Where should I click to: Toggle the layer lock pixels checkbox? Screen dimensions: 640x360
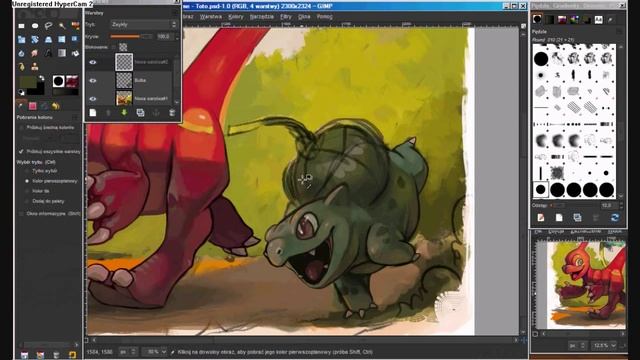pos(114,47)
